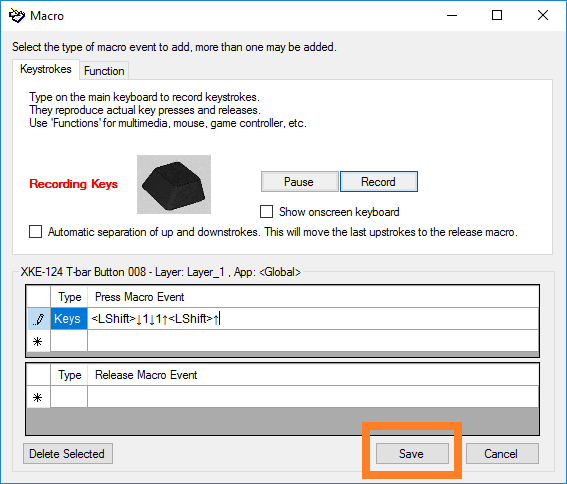Save the macro
This screenshot has width=567, height=484.
[412, 454]
